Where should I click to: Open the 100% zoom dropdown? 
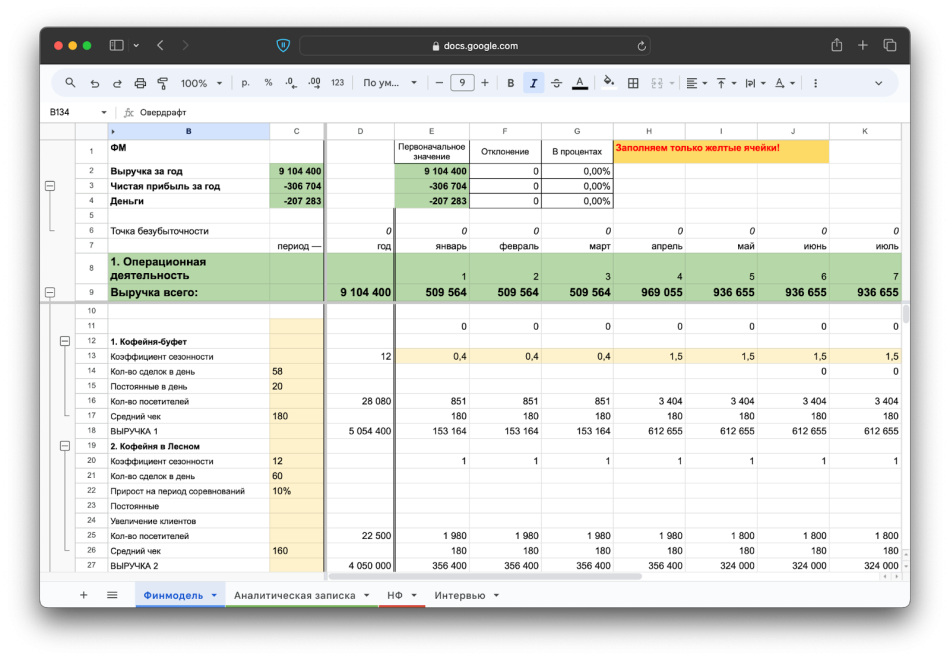[201, 83]
